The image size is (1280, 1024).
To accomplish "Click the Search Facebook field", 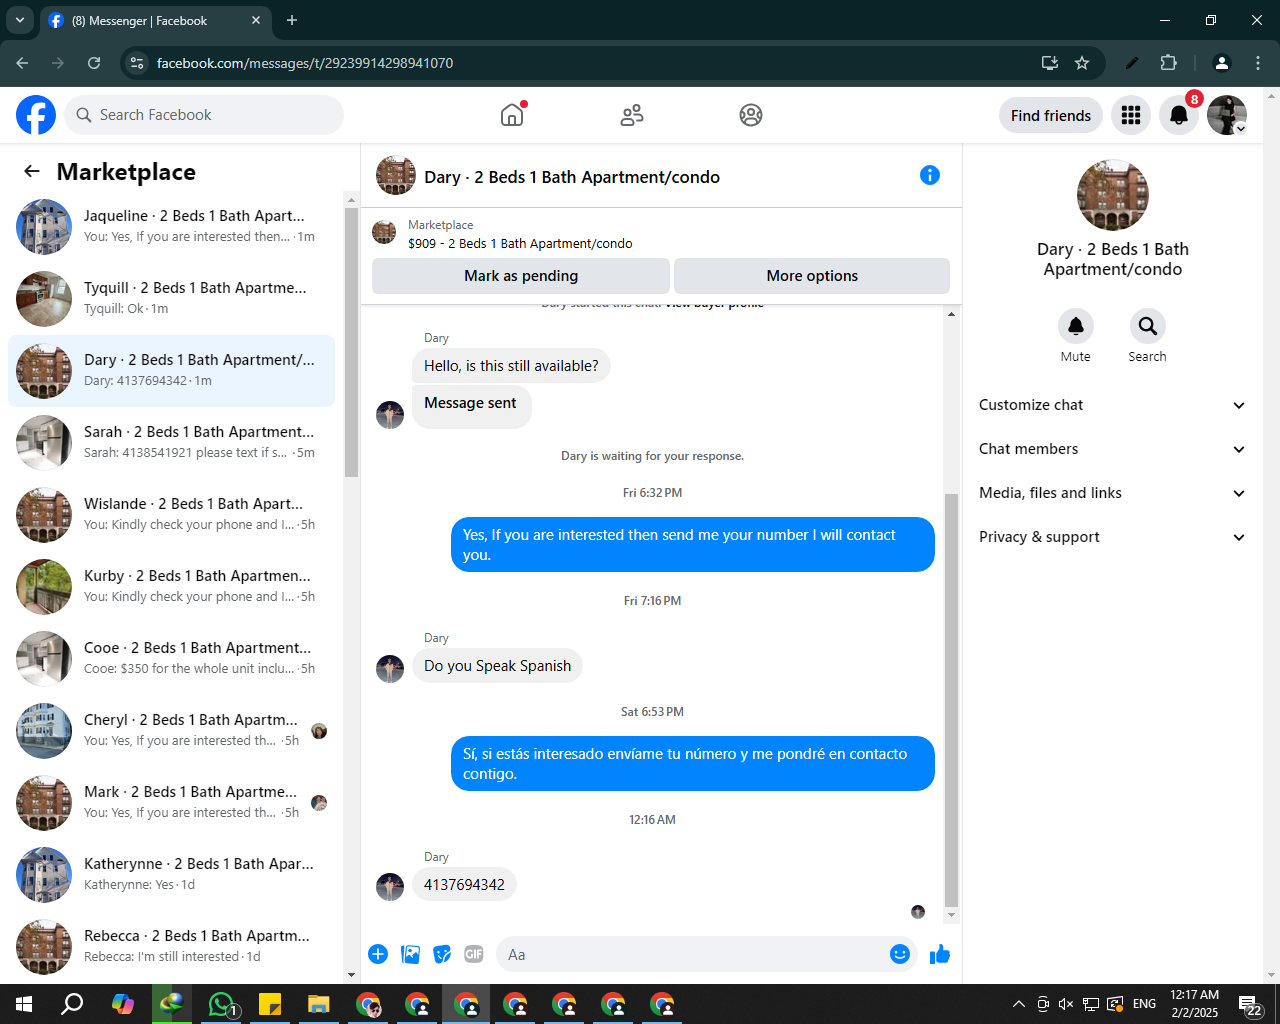I will point(204,115).
